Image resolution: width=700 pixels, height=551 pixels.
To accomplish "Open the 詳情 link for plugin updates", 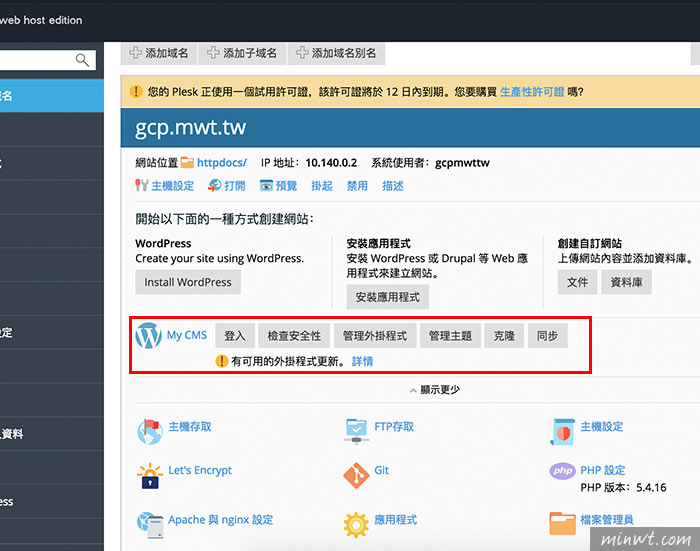I will (x=362, y=361).
